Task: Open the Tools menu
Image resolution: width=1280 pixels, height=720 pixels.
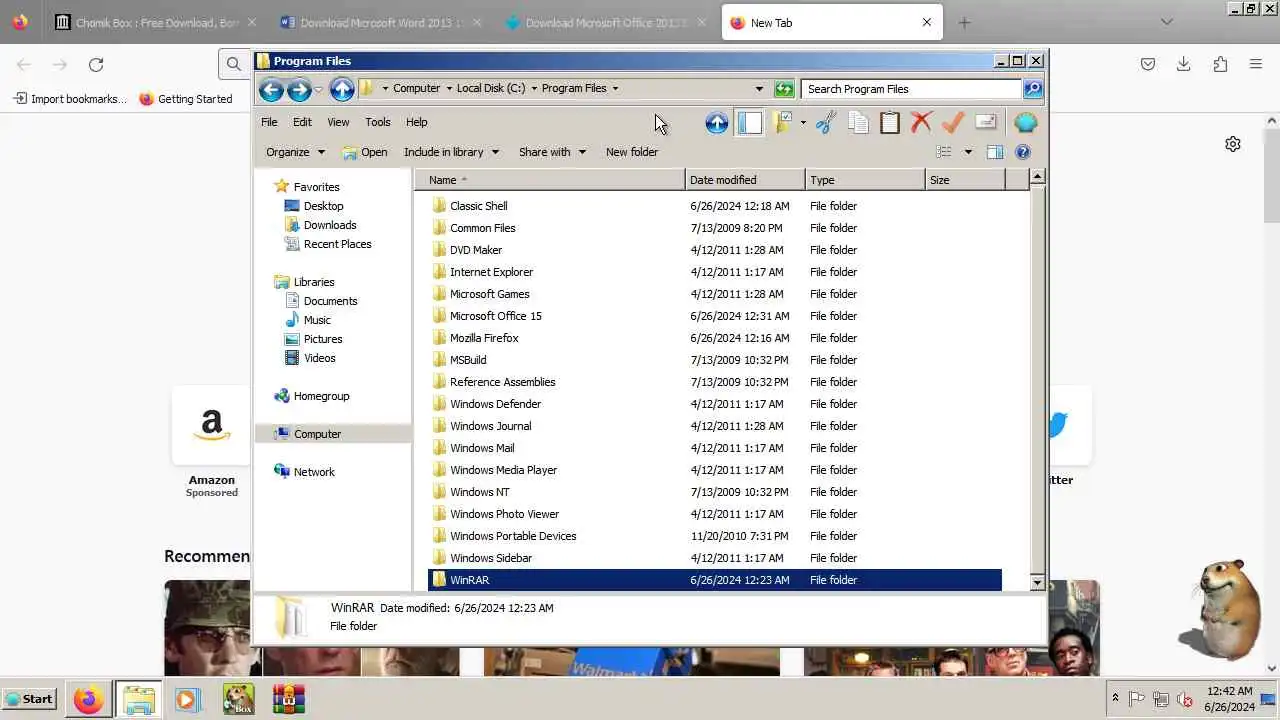Action: coord(378,122)
